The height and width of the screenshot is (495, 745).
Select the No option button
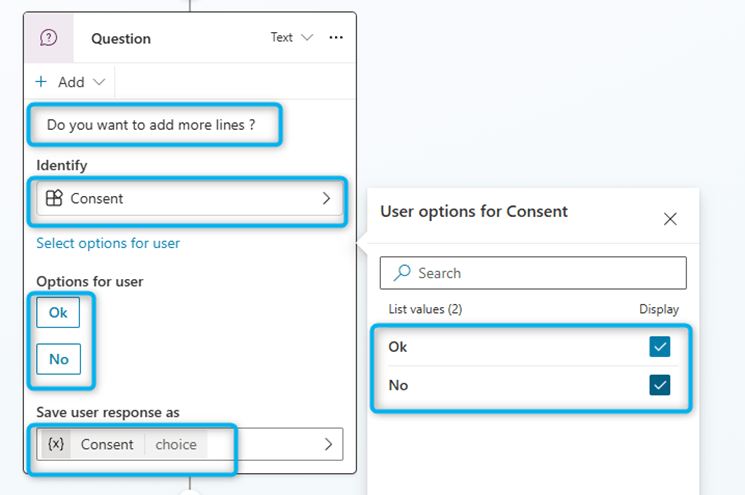(x=58, y=359)
